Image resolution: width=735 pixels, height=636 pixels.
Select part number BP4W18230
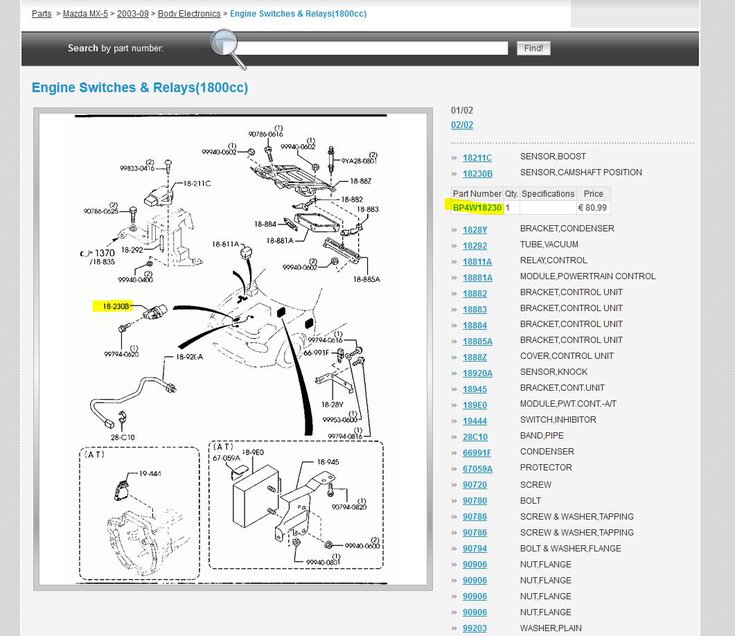coord(477,208)
